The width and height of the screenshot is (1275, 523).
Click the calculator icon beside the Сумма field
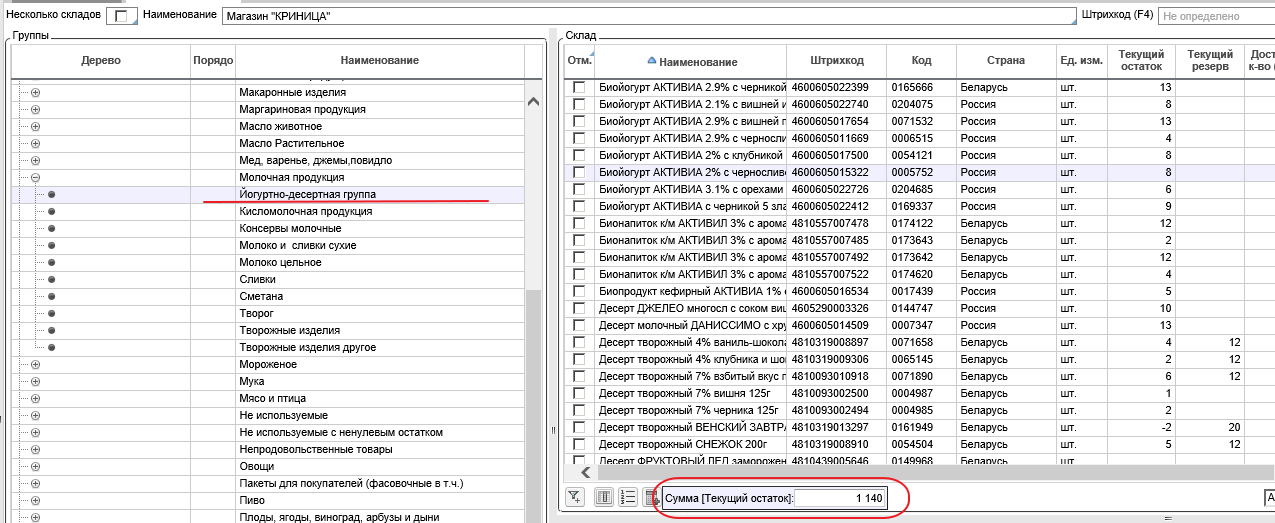tap(652, 497)
